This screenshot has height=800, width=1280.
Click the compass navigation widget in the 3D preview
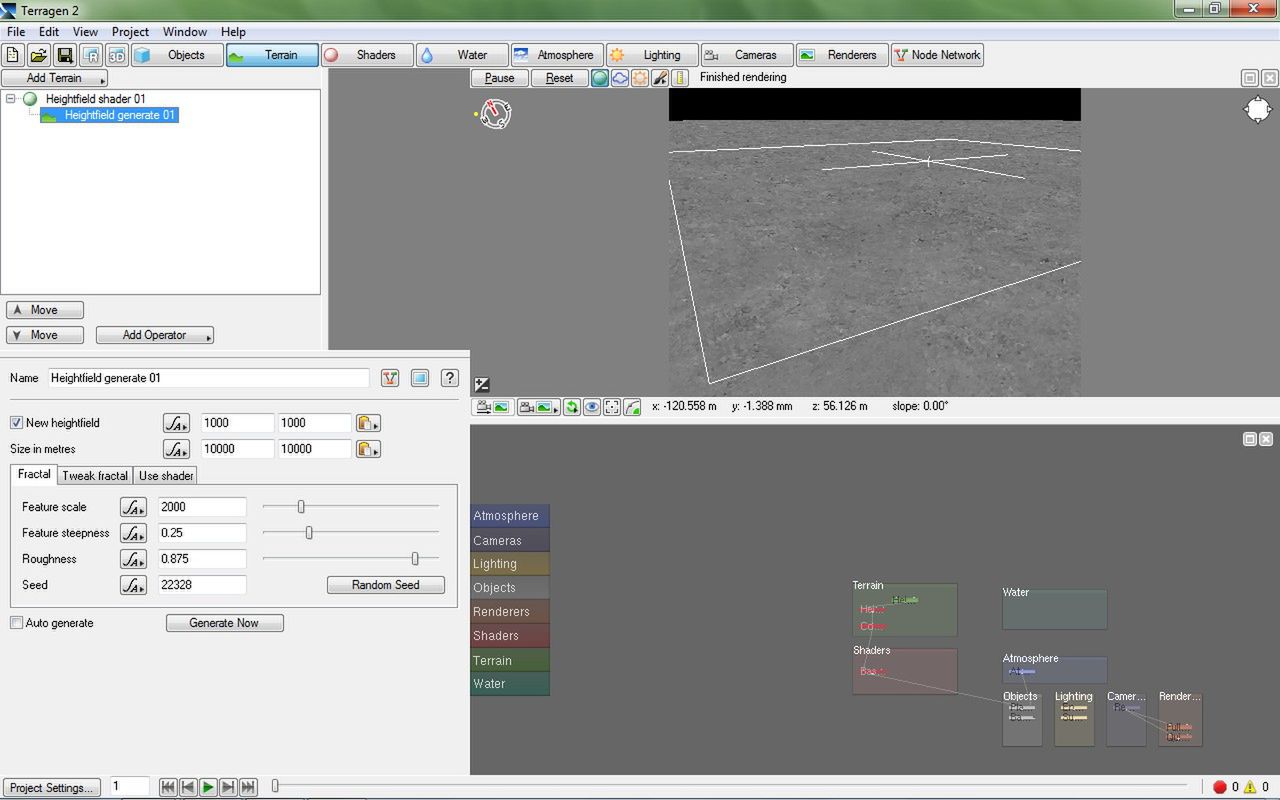(x=495, y=113)
